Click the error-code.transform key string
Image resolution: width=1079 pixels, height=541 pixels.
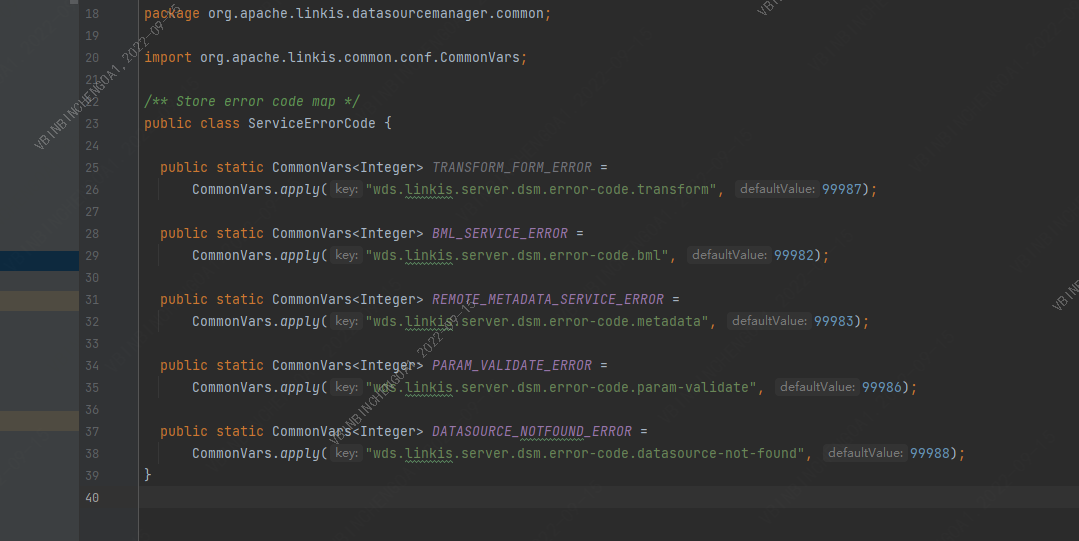(541, 189)
